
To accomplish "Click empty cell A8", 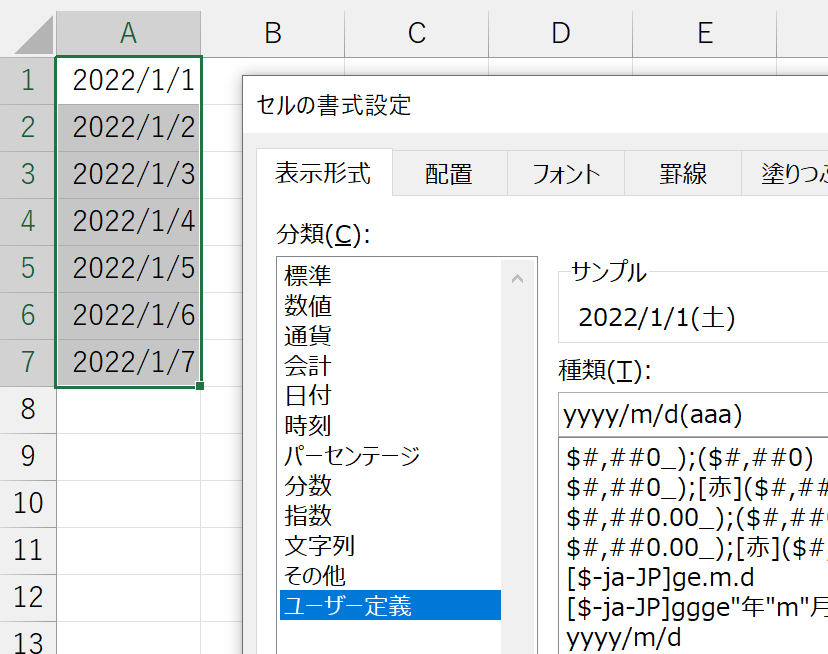I will point(128,410).
